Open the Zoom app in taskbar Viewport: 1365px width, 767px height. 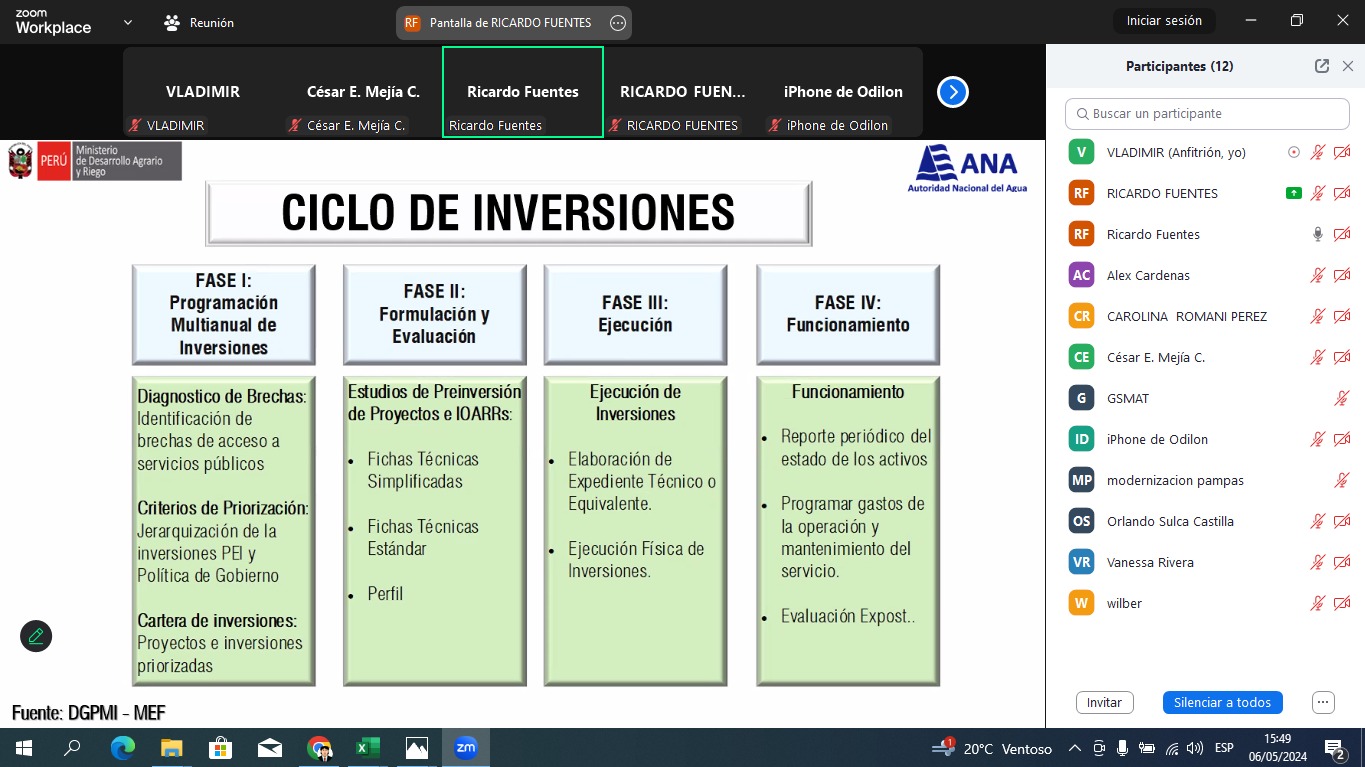(x=466, y=747)
